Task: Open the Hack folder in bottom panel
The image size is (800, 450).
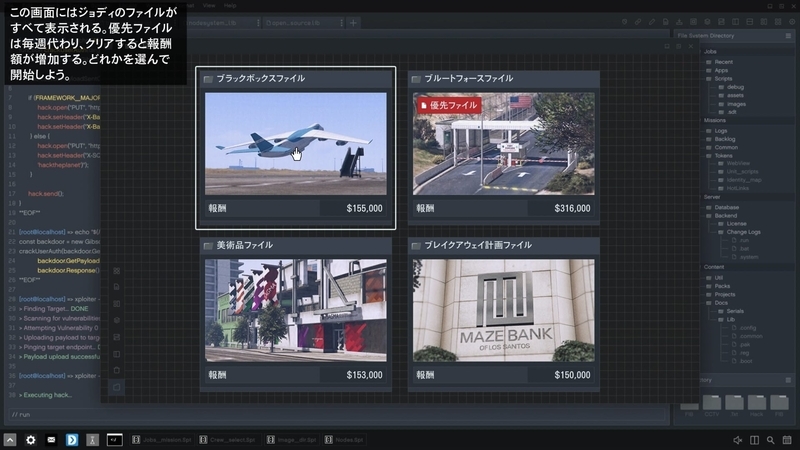Action: tap(757, 406)
